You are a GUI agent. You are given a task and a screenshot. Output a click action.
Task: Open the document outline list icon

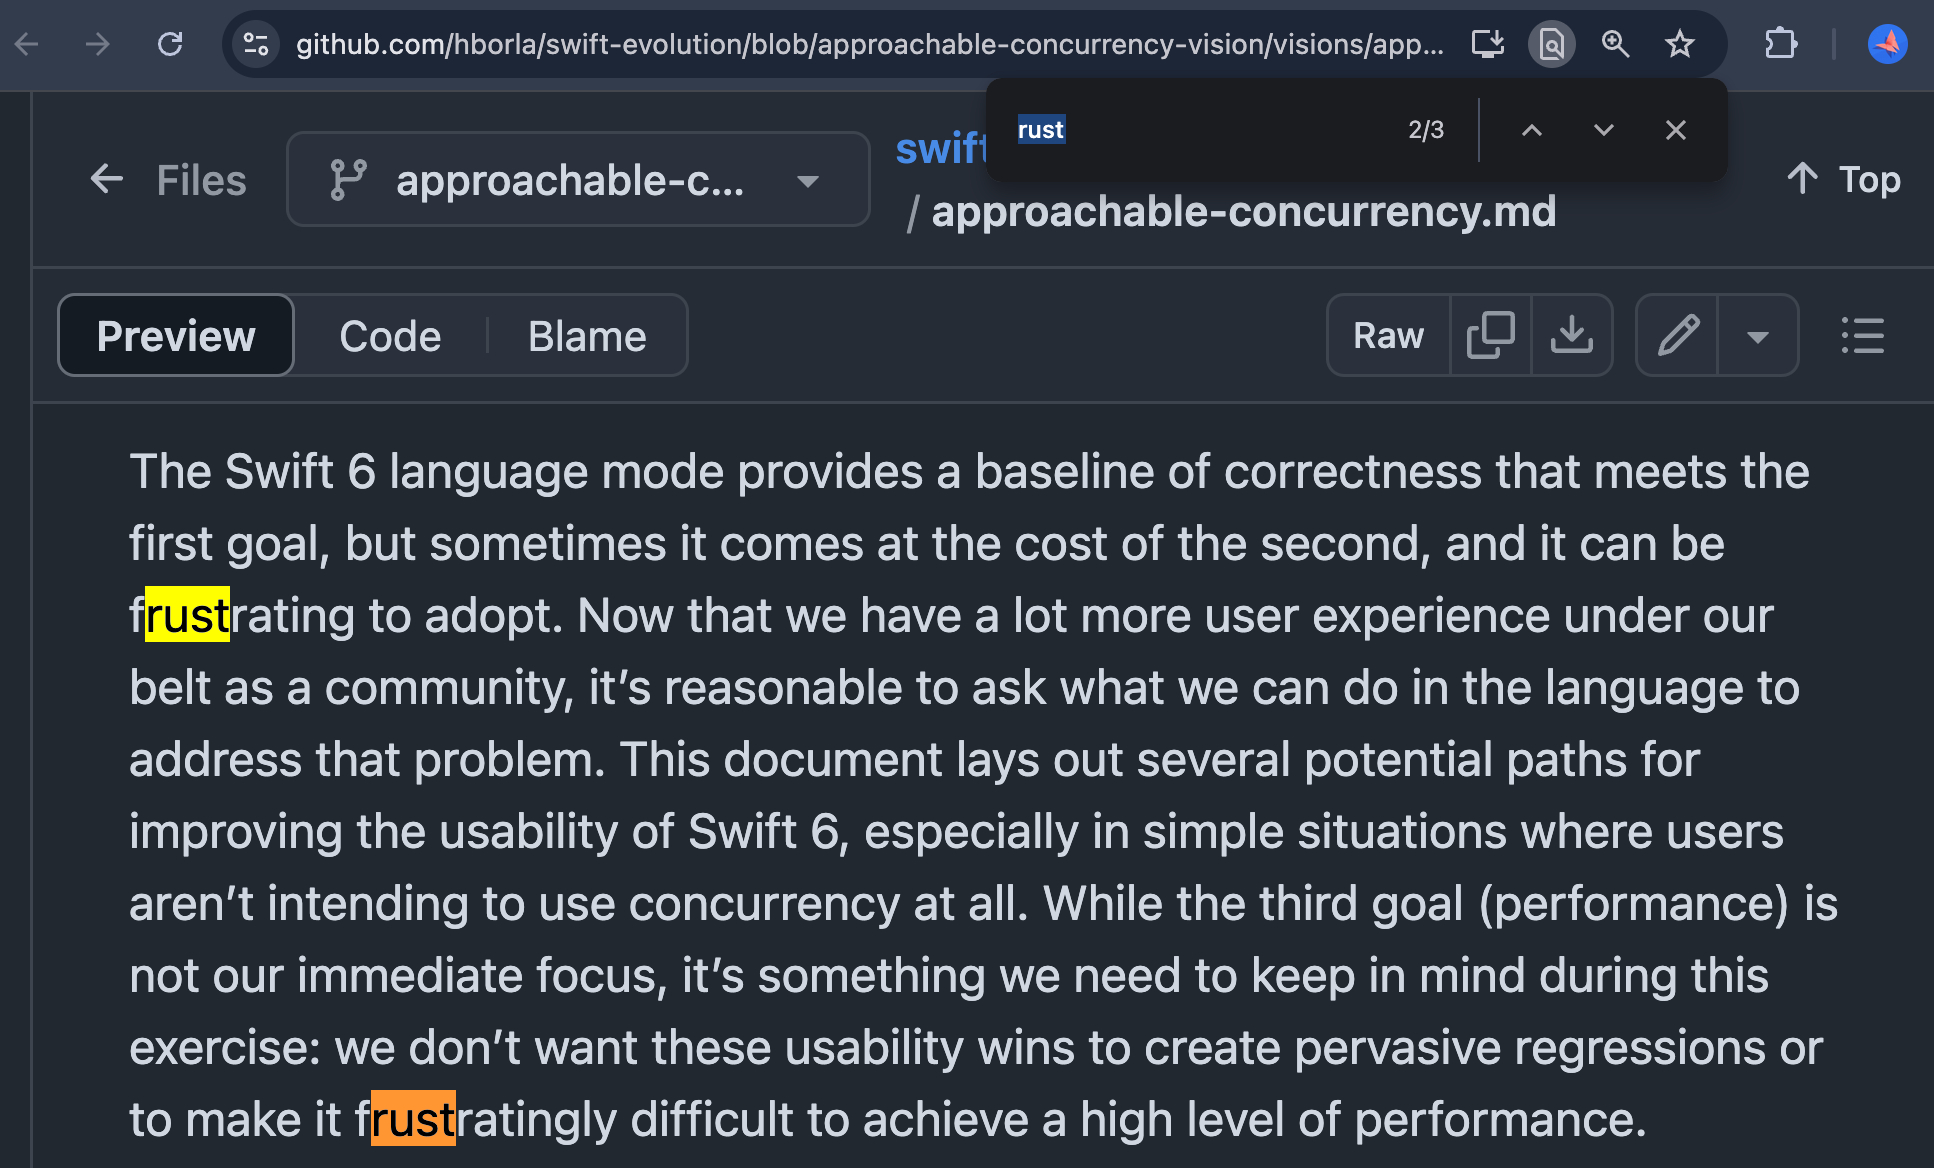(x=1862, y=336)
